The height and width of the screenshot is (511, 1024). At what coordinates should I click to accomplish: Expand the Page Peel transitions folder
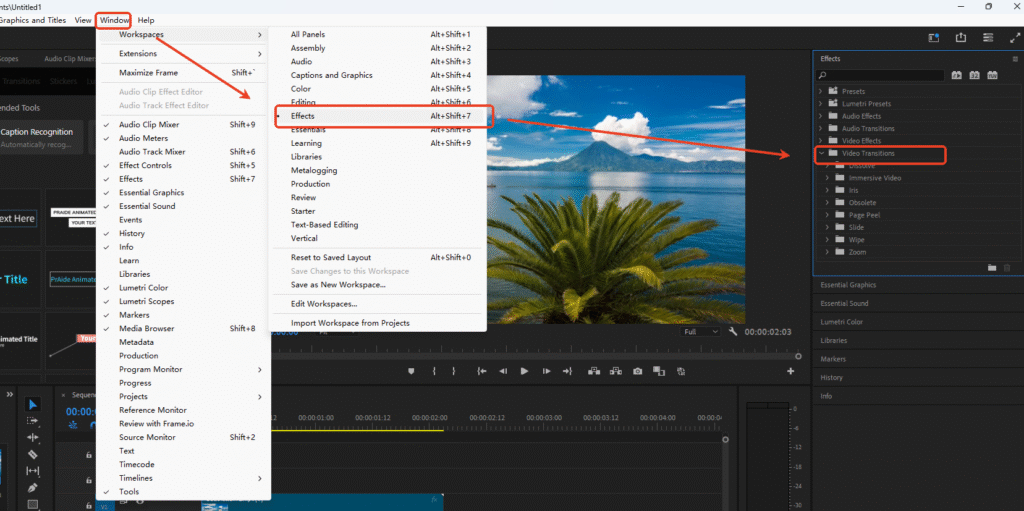[827, 215]
